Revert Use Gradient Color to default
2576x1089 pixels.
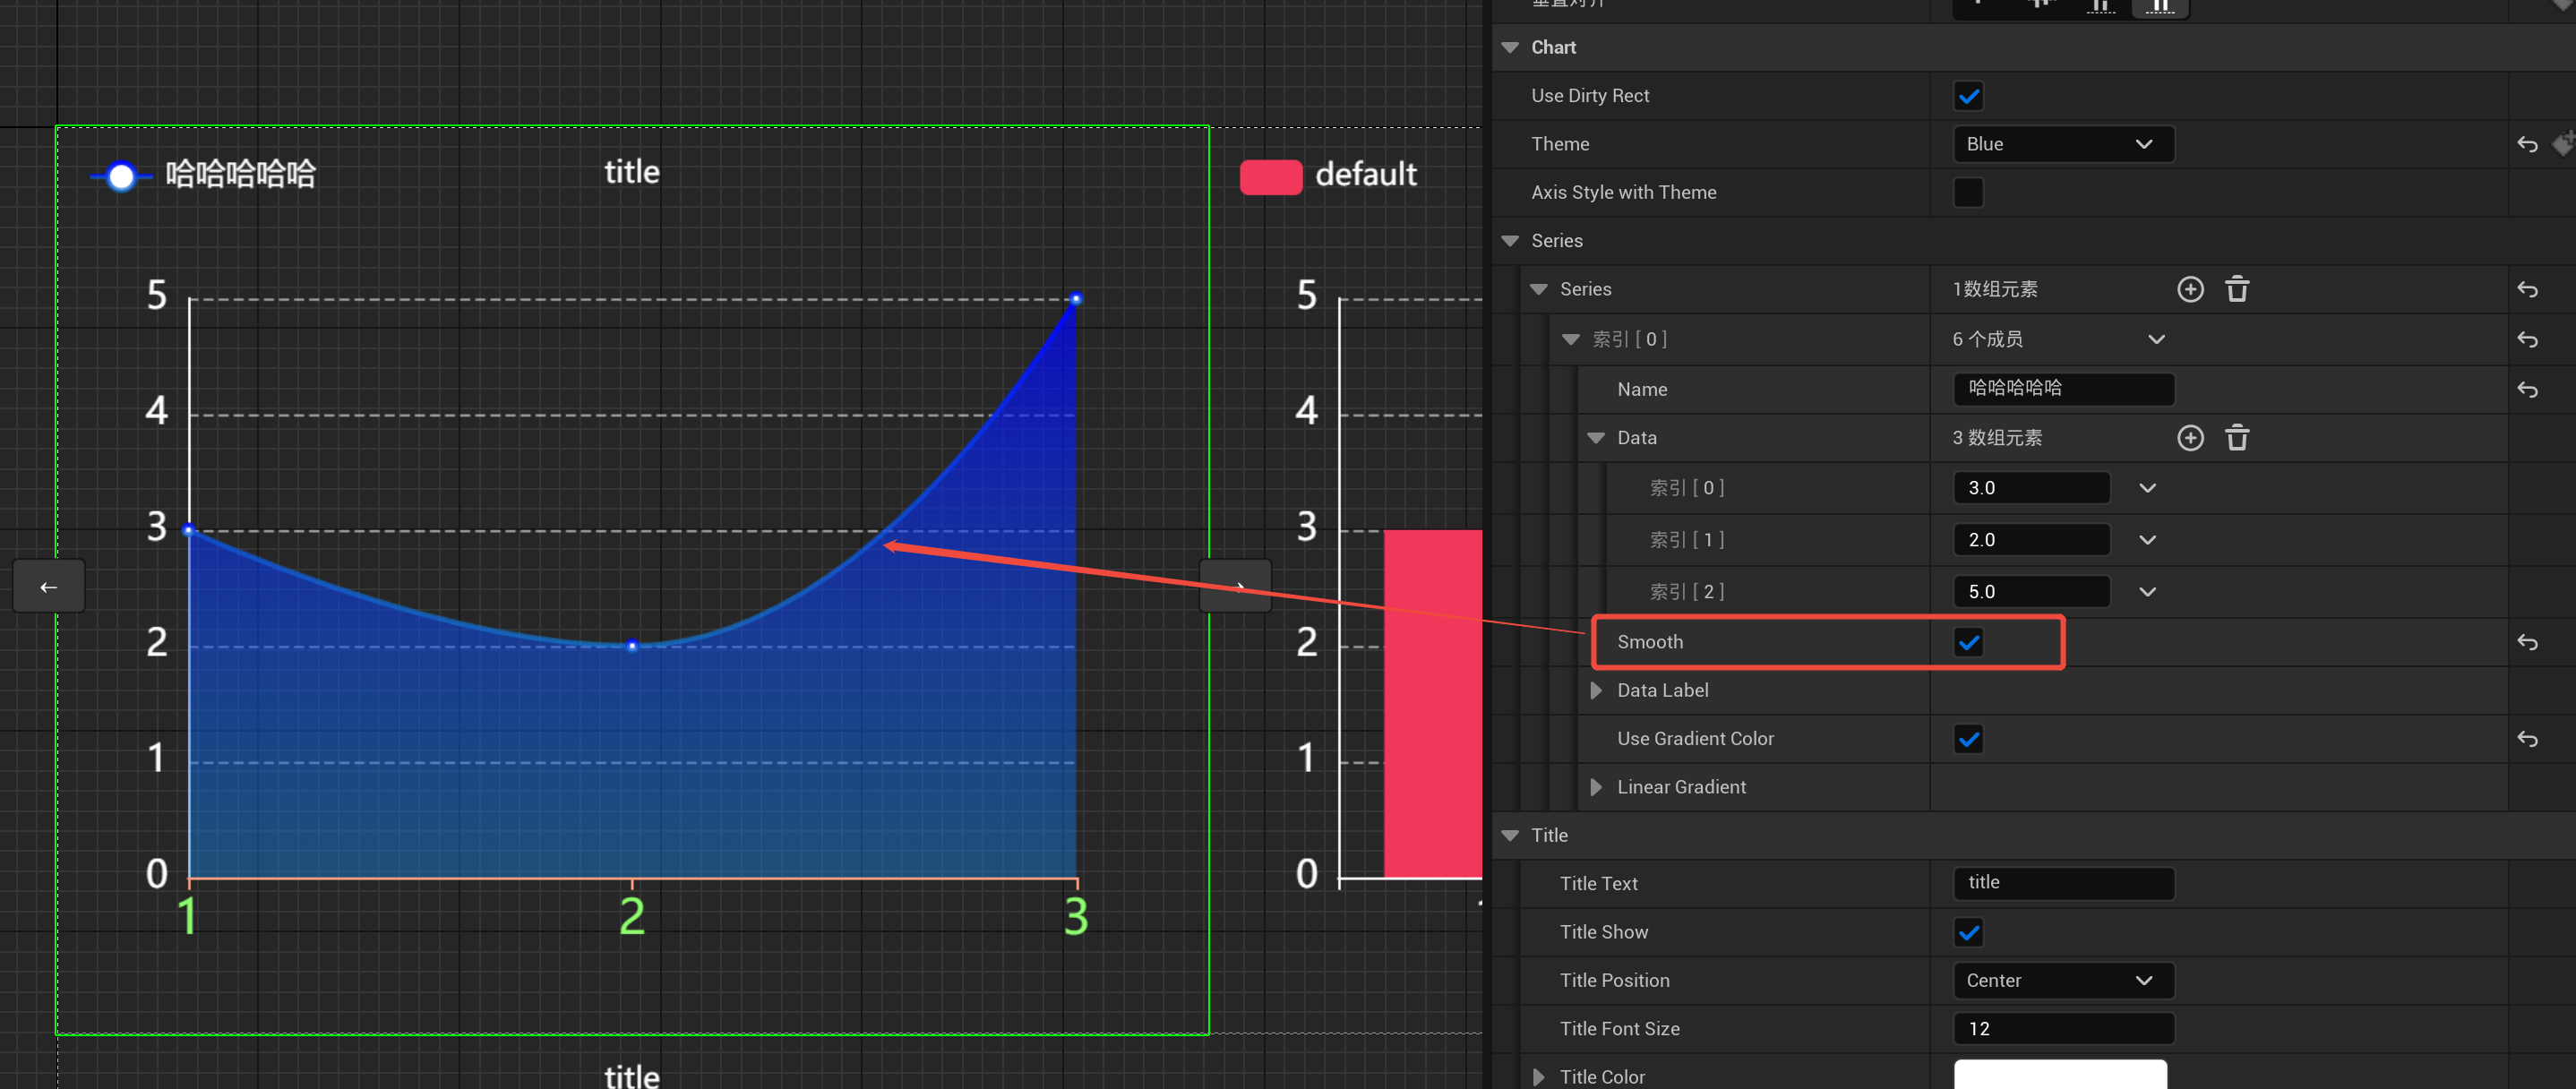[x=2528, y=739]
